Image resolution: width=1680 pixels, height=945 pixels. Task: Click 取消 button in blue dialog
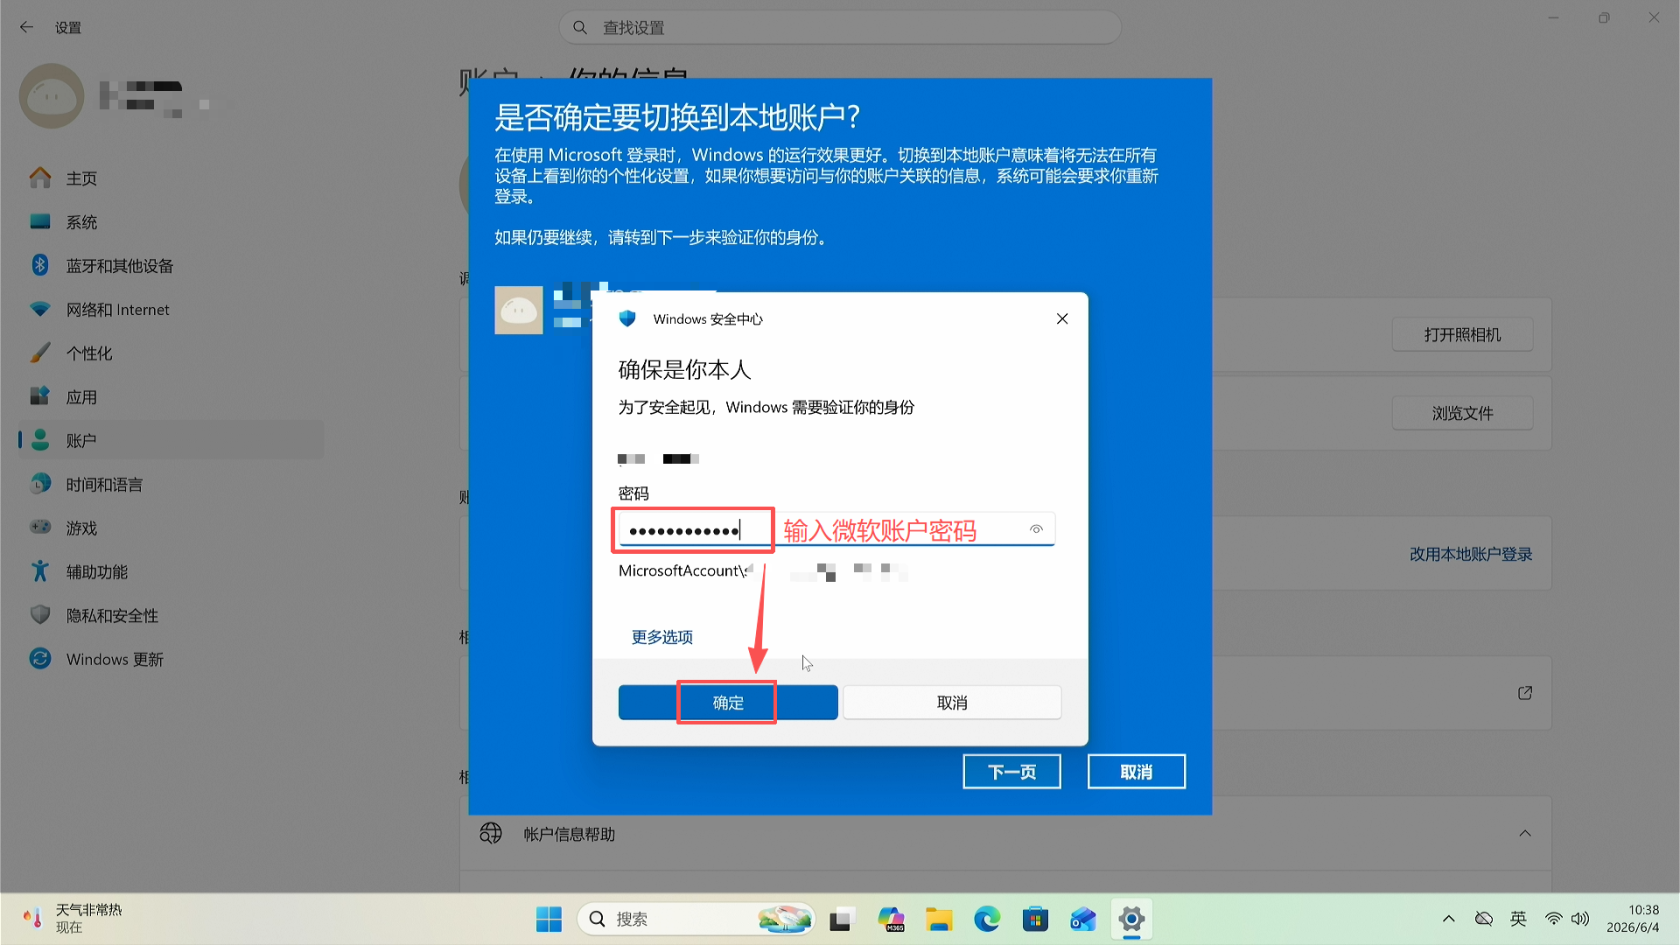coord(1137,772)
